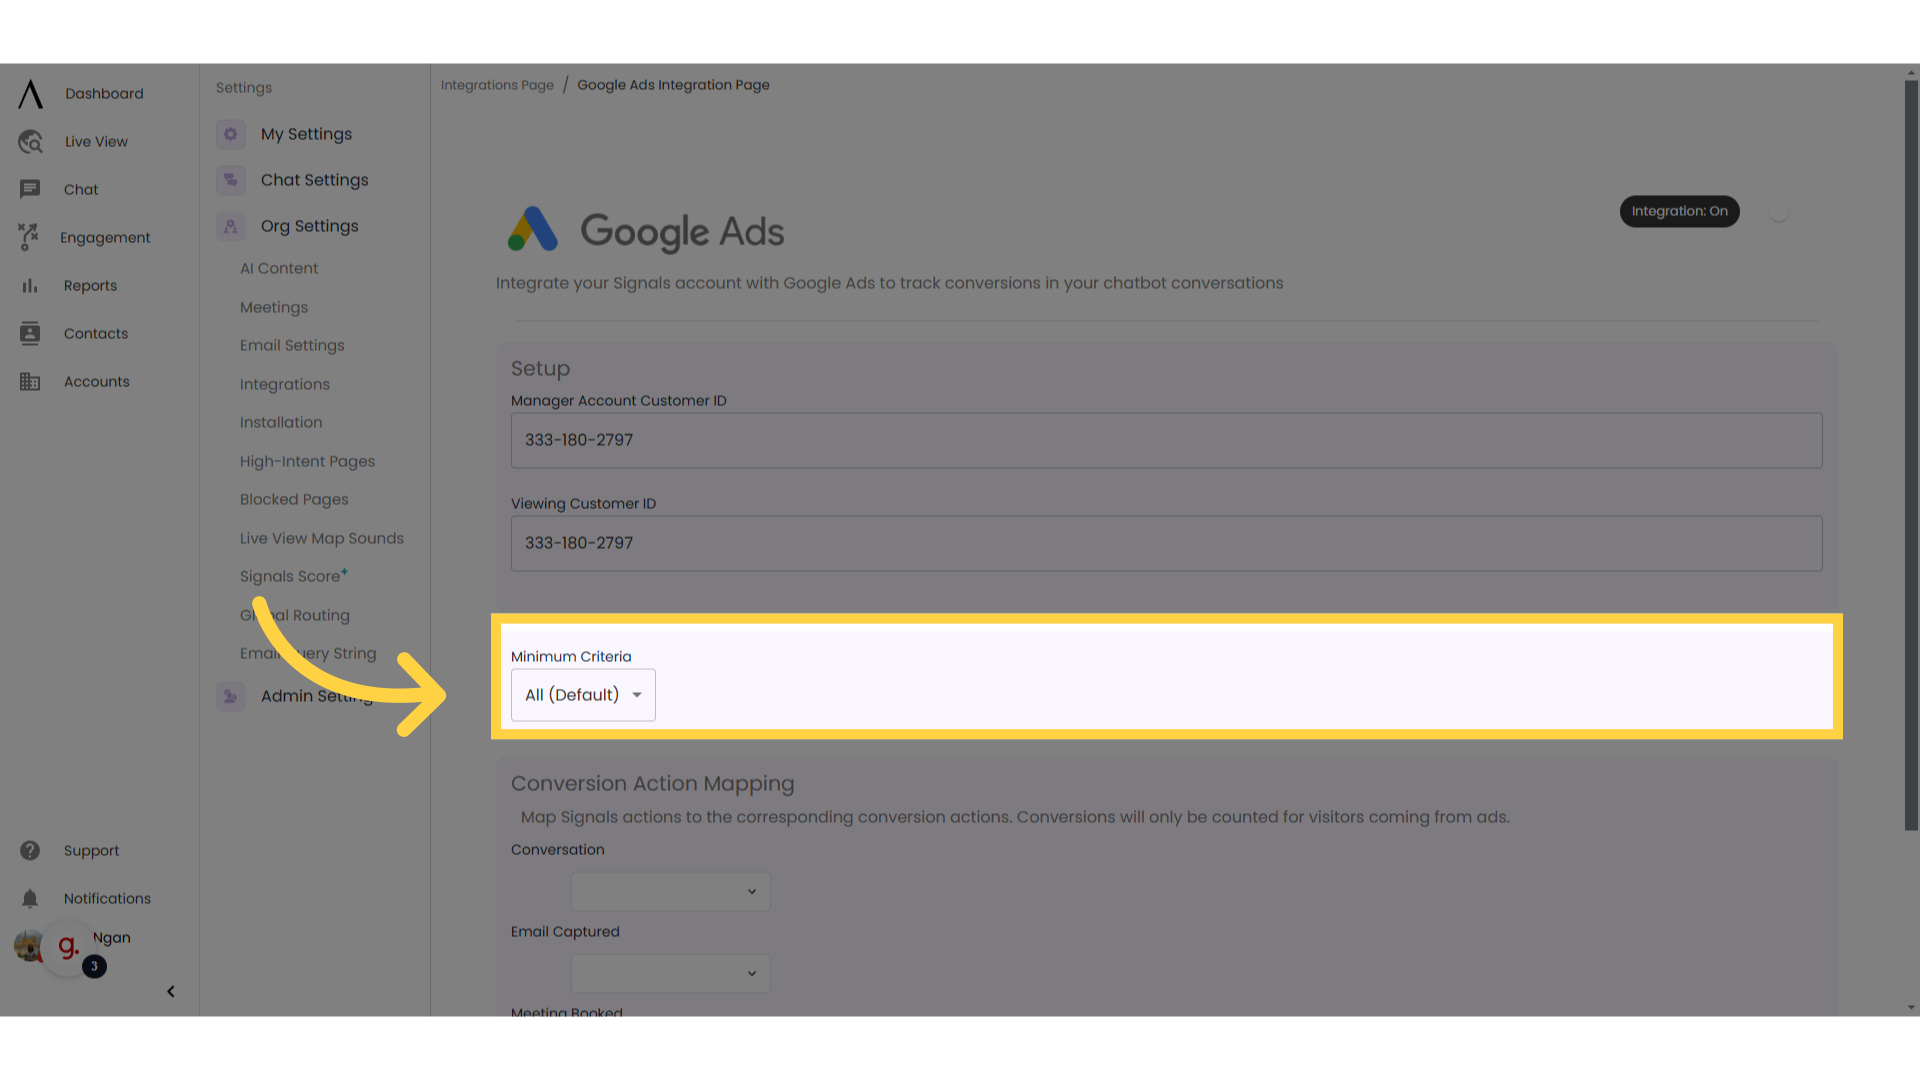
Task: Click the Manager Account Customer ID field
Action: (x=1166, y=440)
